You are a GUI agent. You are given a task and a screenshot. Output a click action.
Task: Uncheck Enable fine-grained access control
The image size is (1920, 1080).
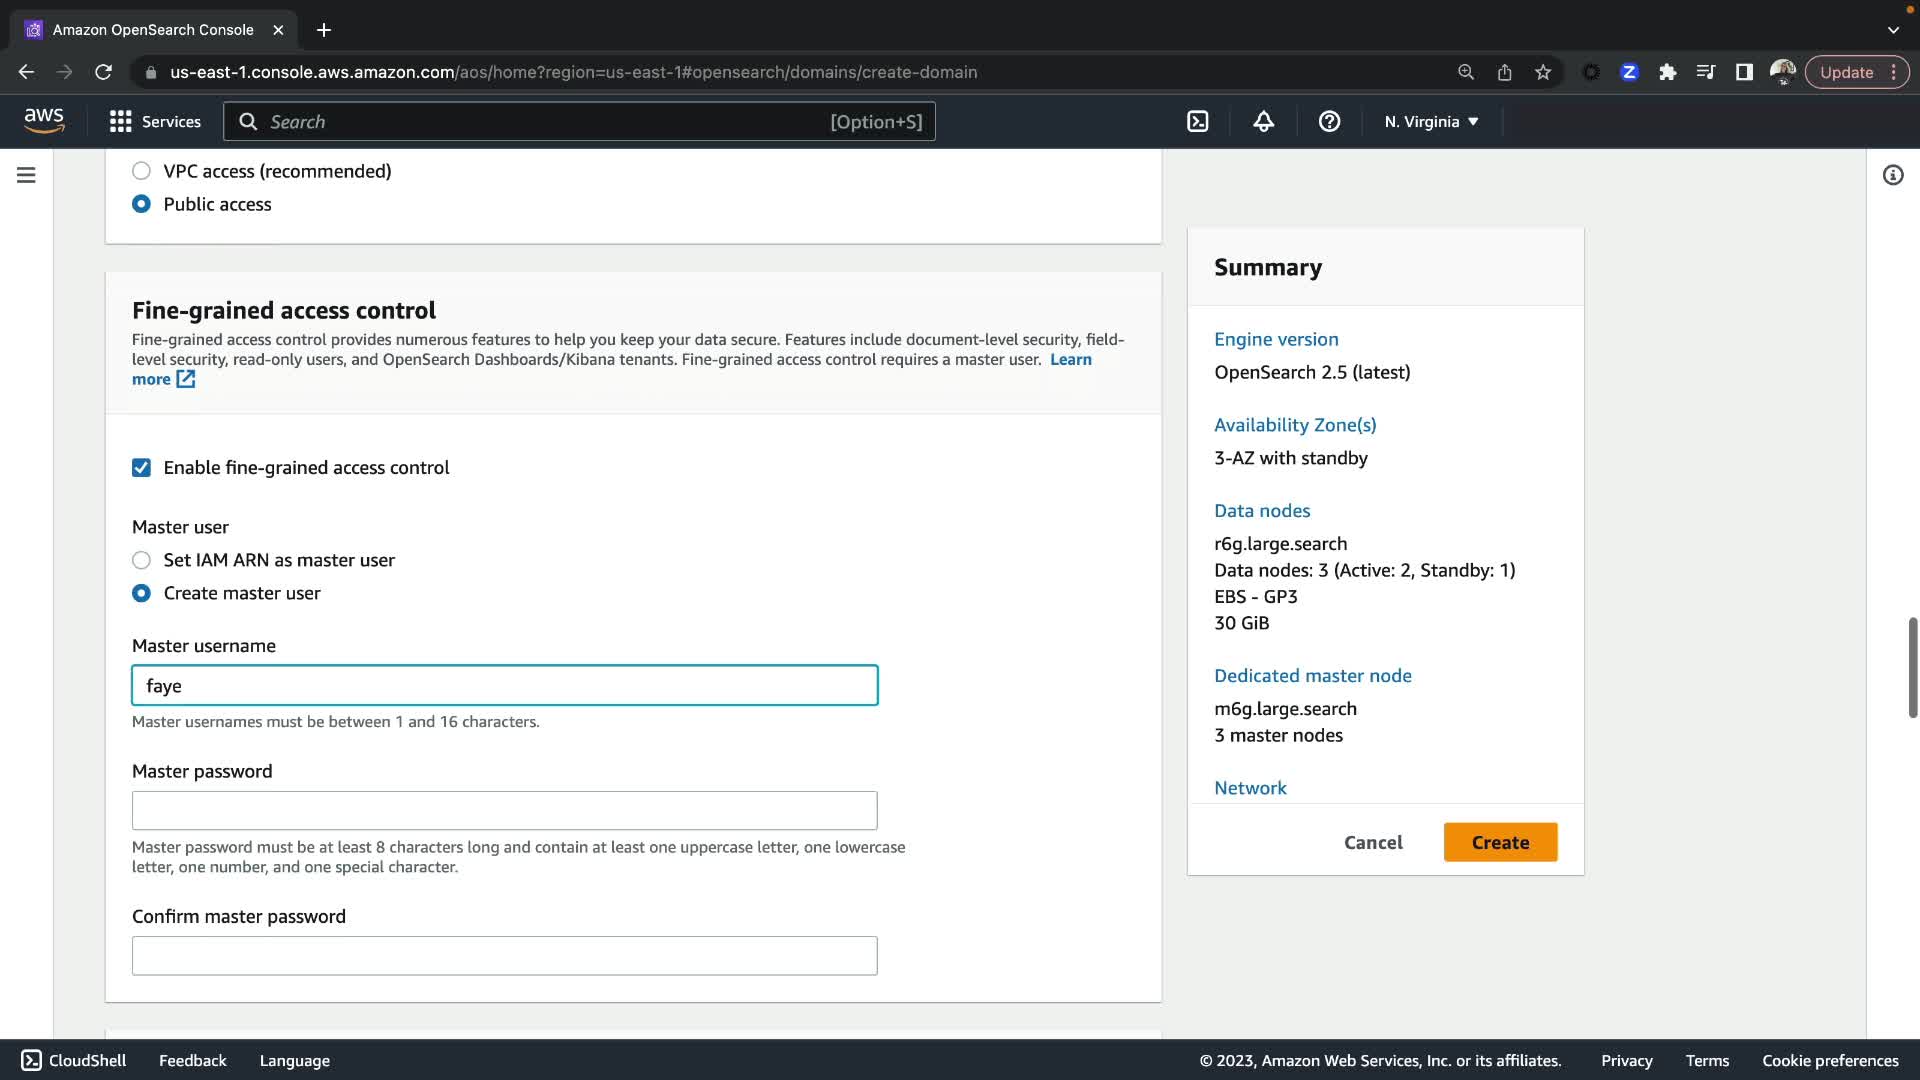coord(141,468)
